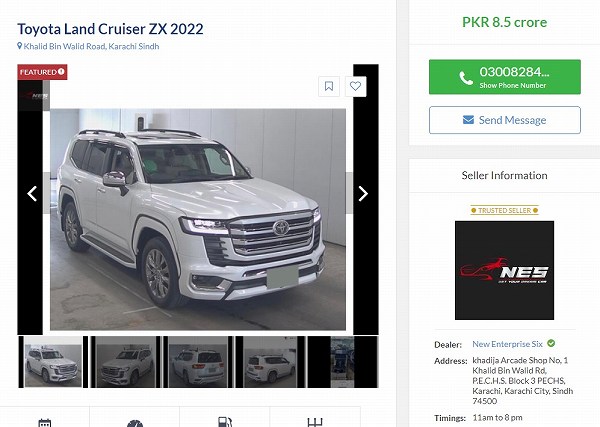Open Khalid Bin Walid Road location link

(x=91, y=46)
